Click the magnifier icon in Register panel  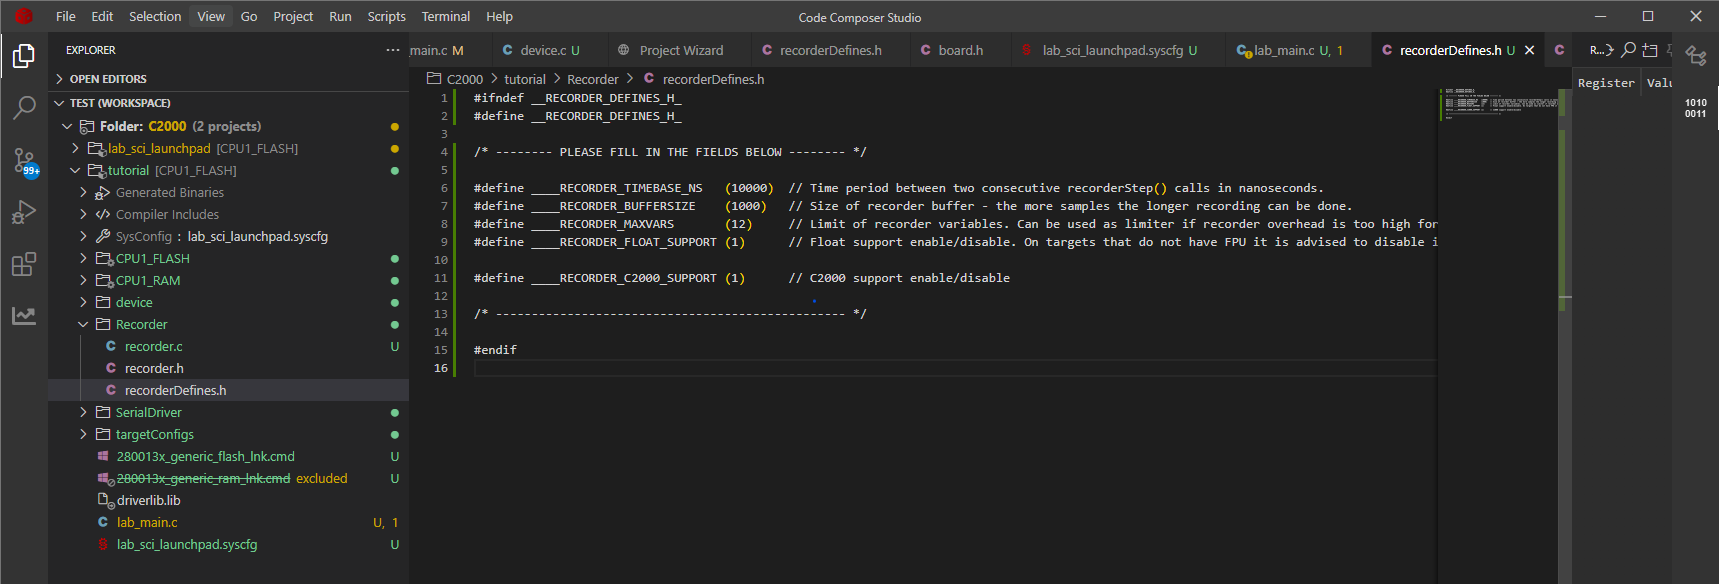(1629, 50)
